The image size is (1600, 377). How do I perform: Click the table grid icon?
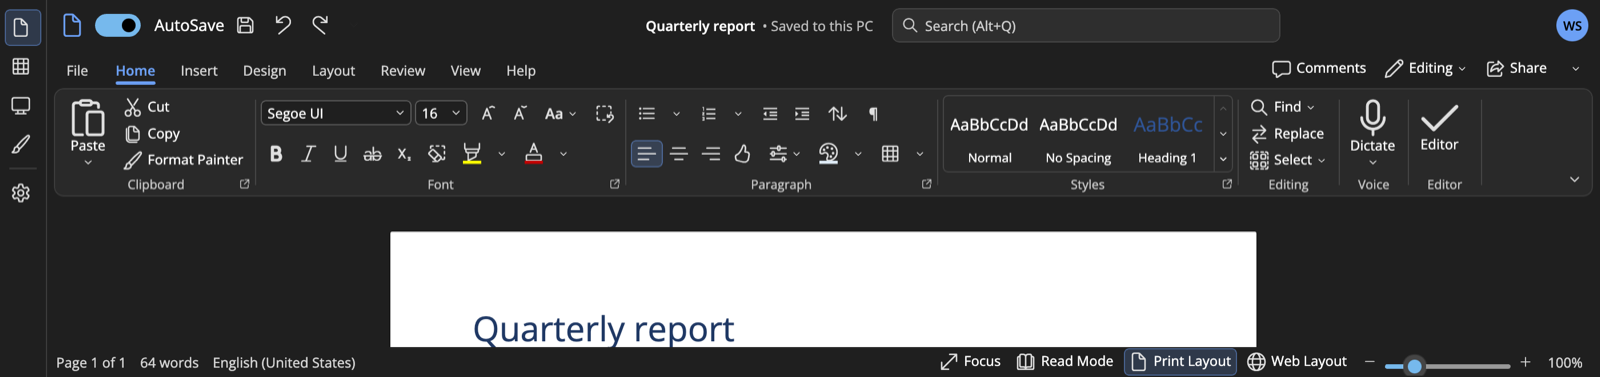coord(890,153)
